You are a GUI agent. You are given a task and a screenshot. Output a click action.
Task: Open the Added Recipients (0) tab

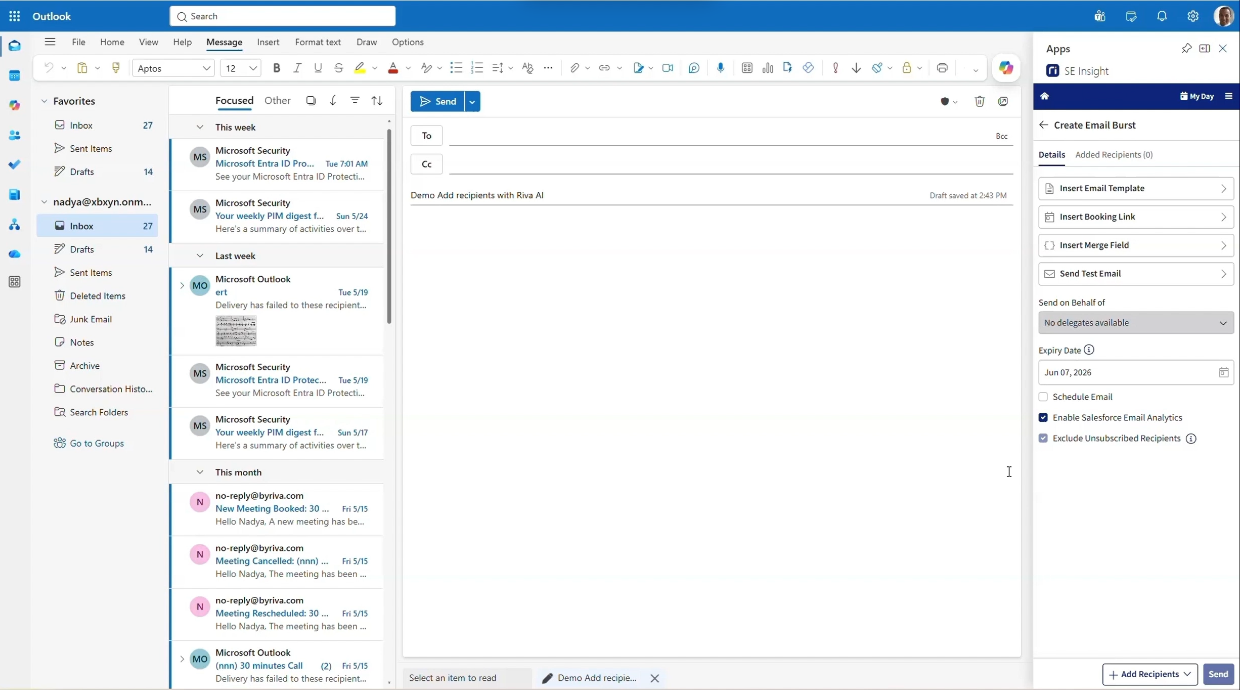click(1114, 155)
